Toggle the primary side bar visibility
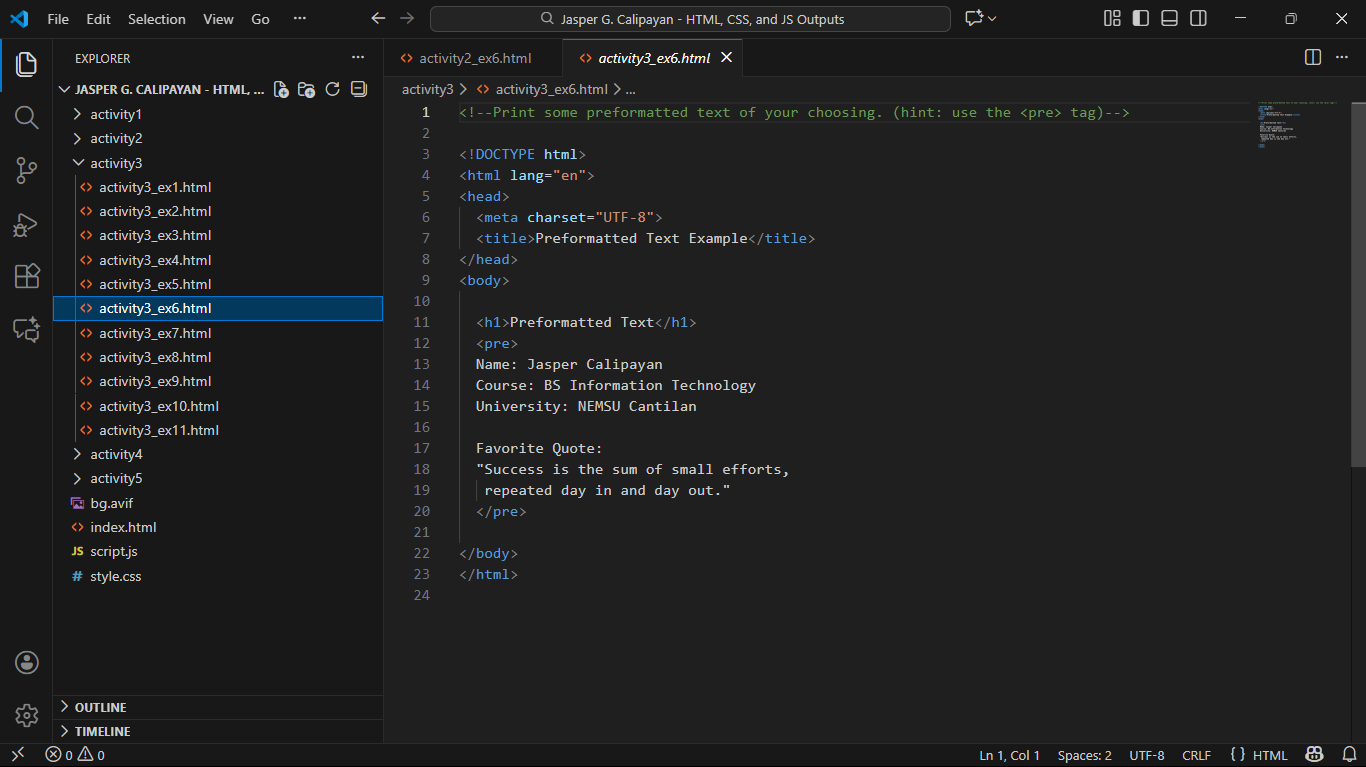This screenshot has width=1366, height=767. click(1140, 19)
